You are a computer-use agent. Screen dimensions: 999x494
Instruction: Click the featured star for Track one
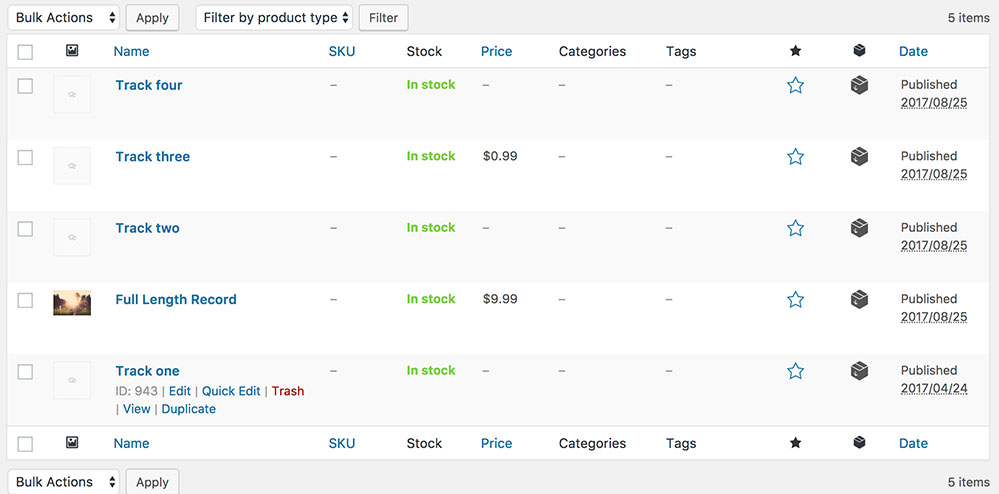click(x=795, y=370)
